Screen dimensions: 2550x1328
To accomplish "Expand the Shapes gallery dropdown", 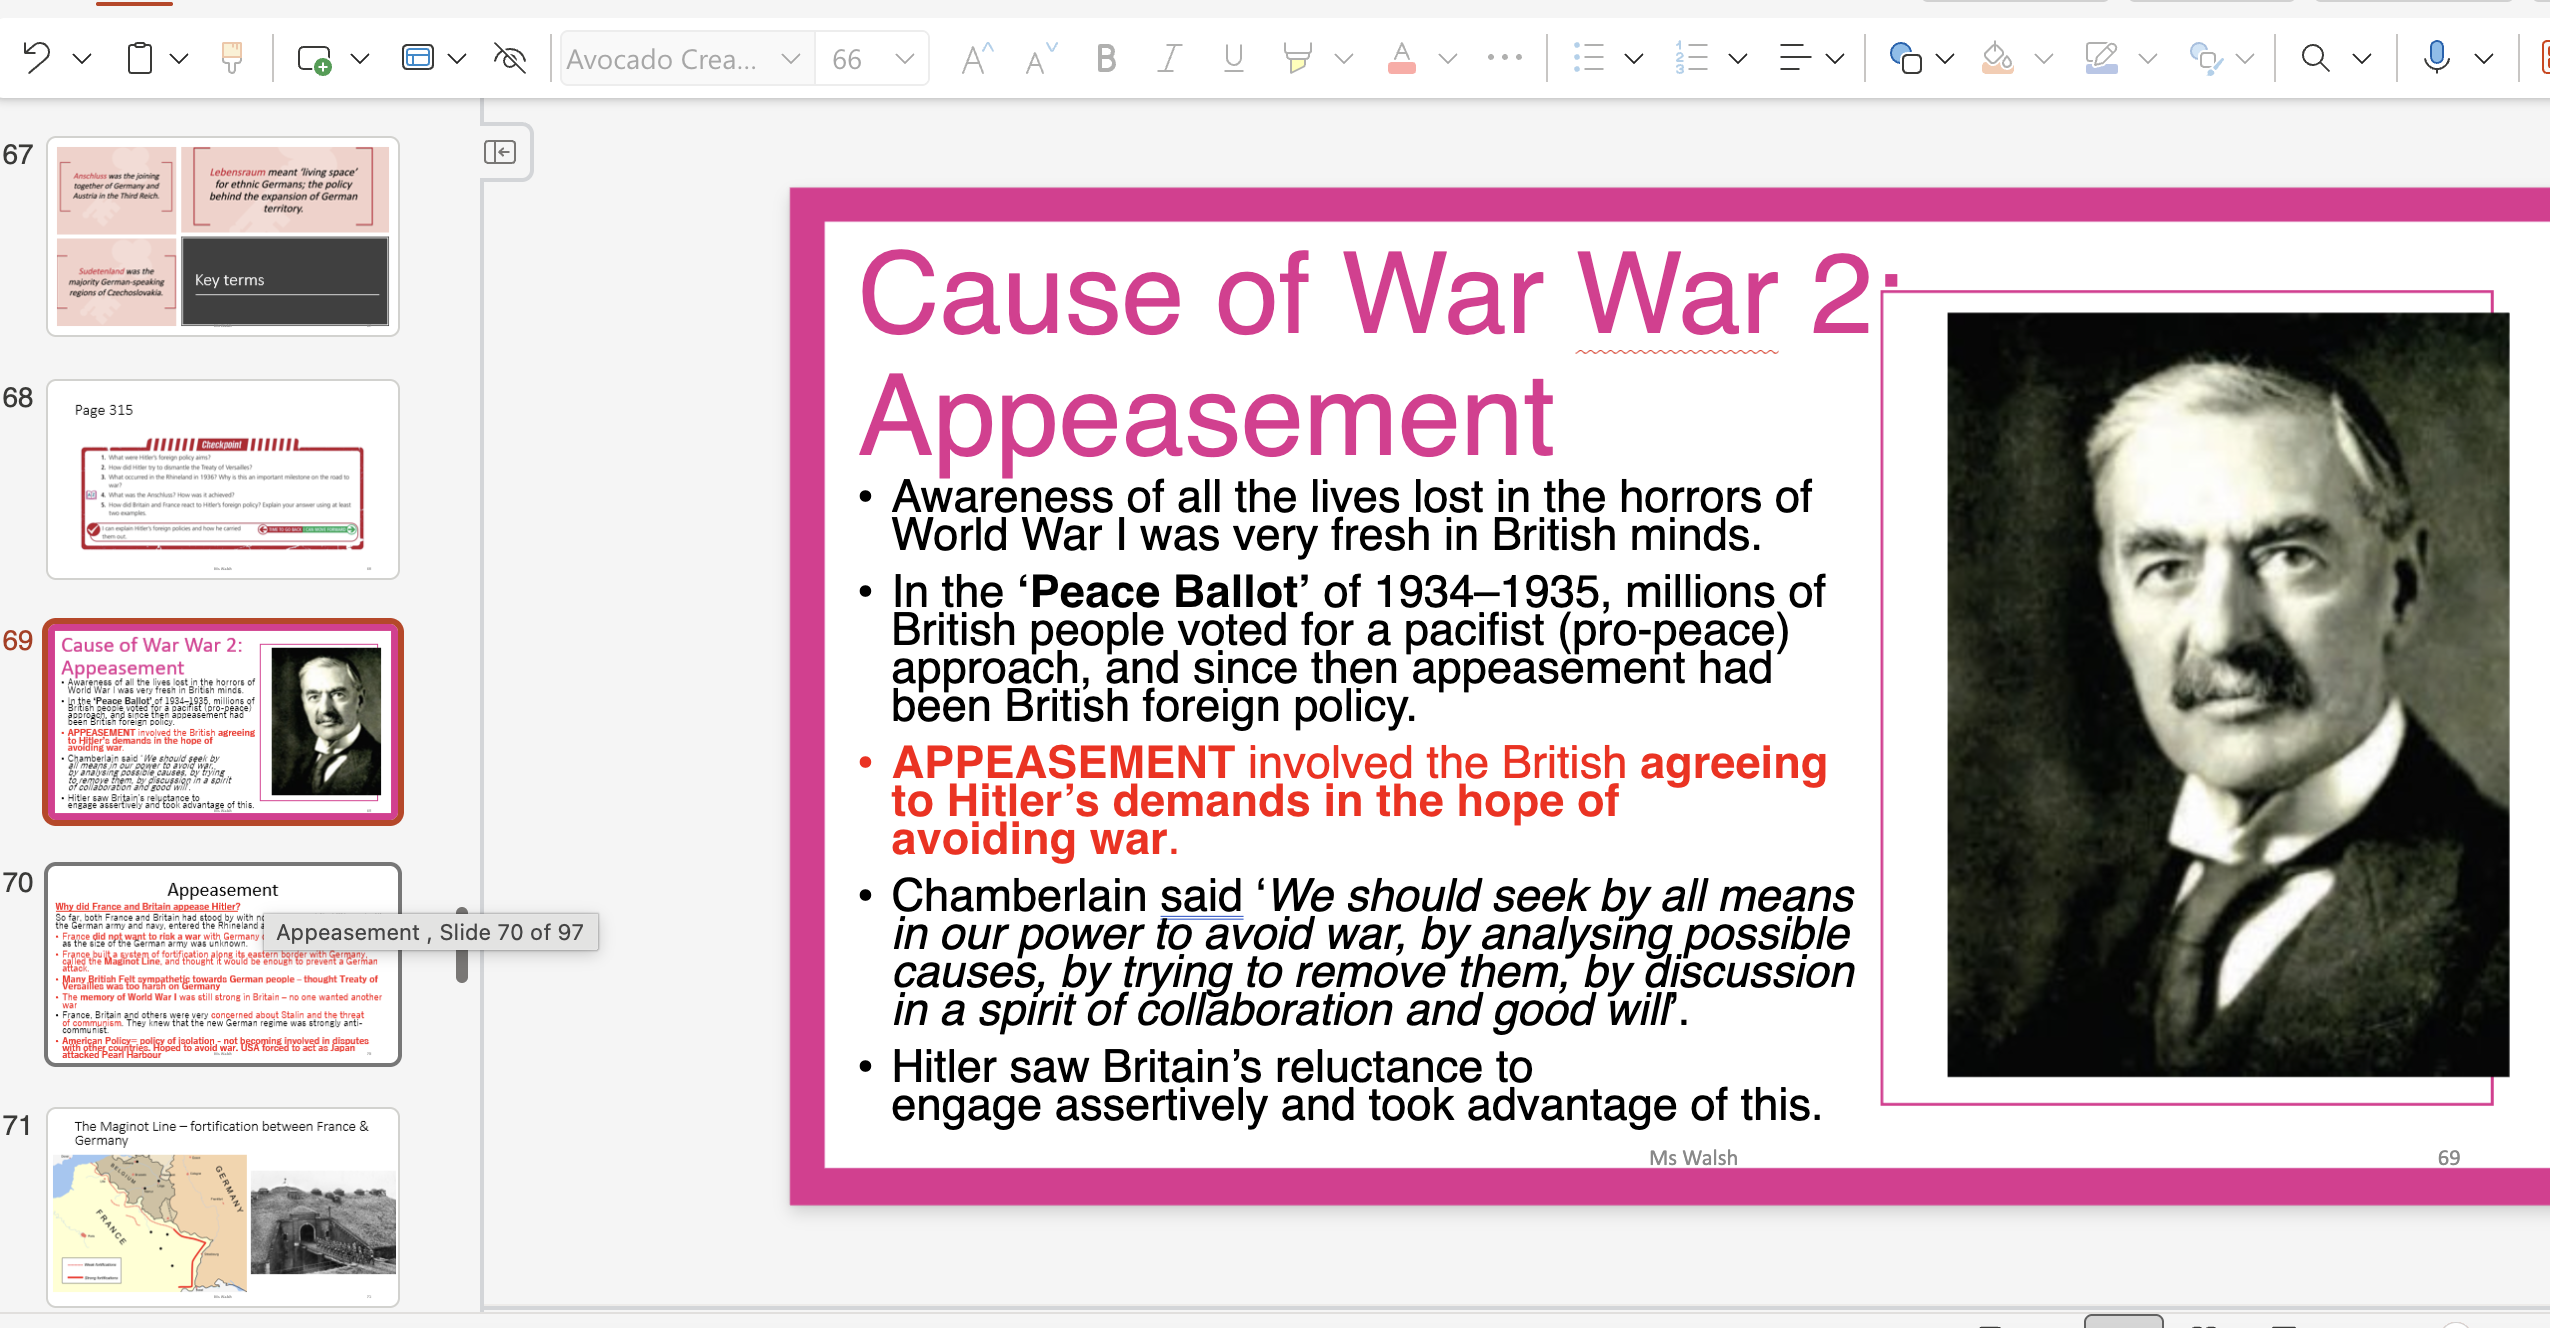I will coord(1945,59).
